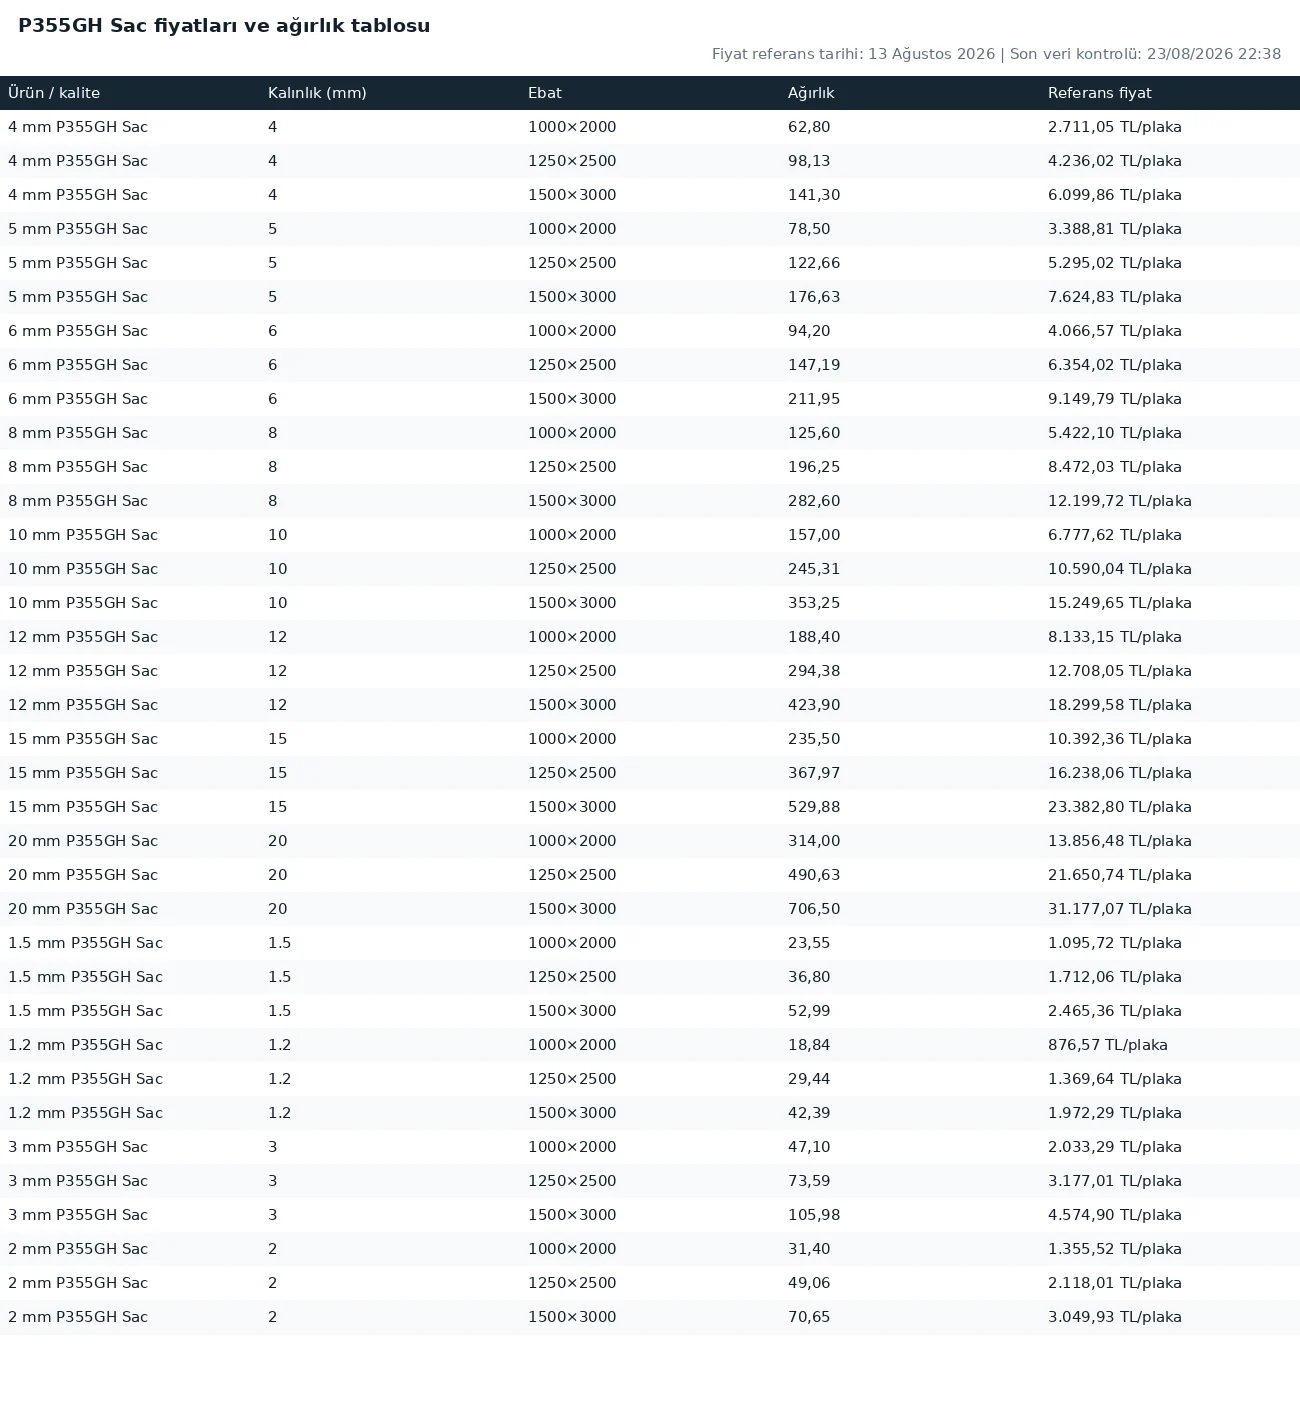Screen dimensions: 1300x1402
Task: Click the weight value 29,44
Action: 809,1079
